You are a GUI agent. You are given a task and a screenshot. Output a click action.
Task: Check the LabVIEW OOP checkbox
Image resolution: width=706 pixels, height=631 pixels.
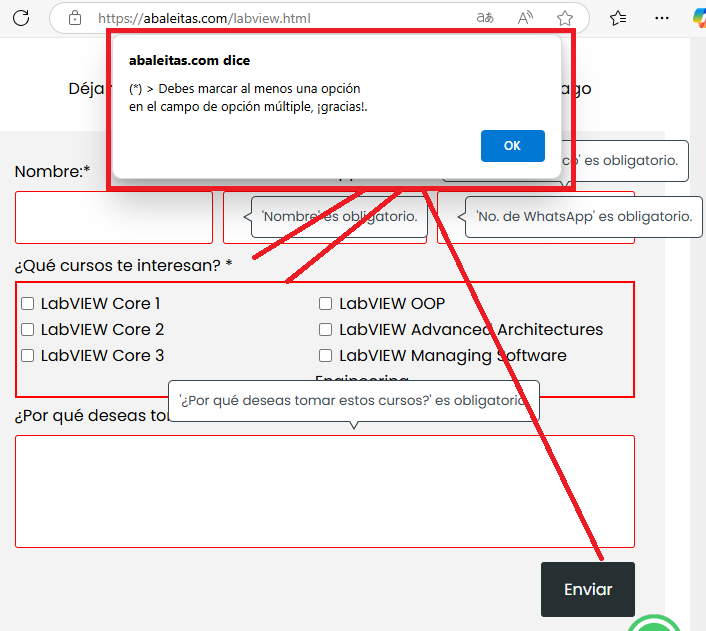tap(326, 304)
